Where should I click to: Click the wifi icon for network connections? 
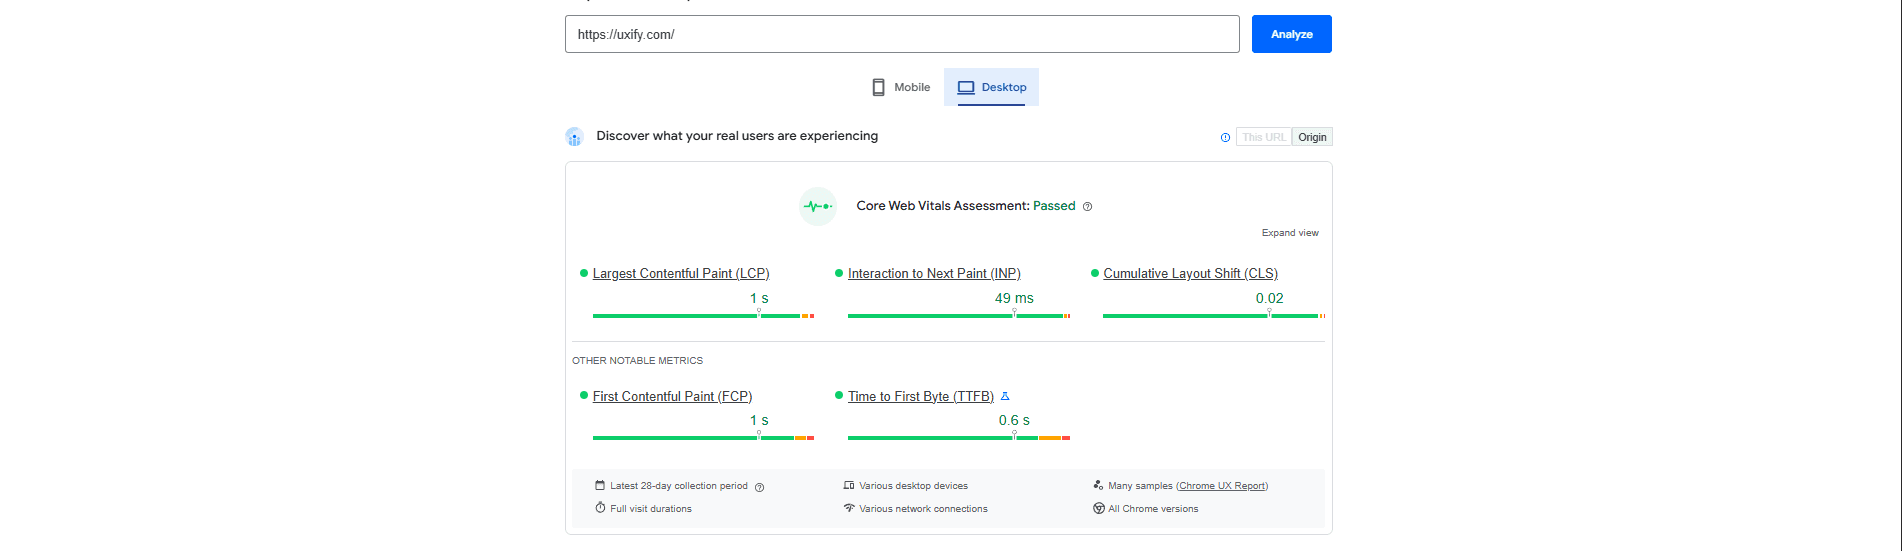click(849, 508)
